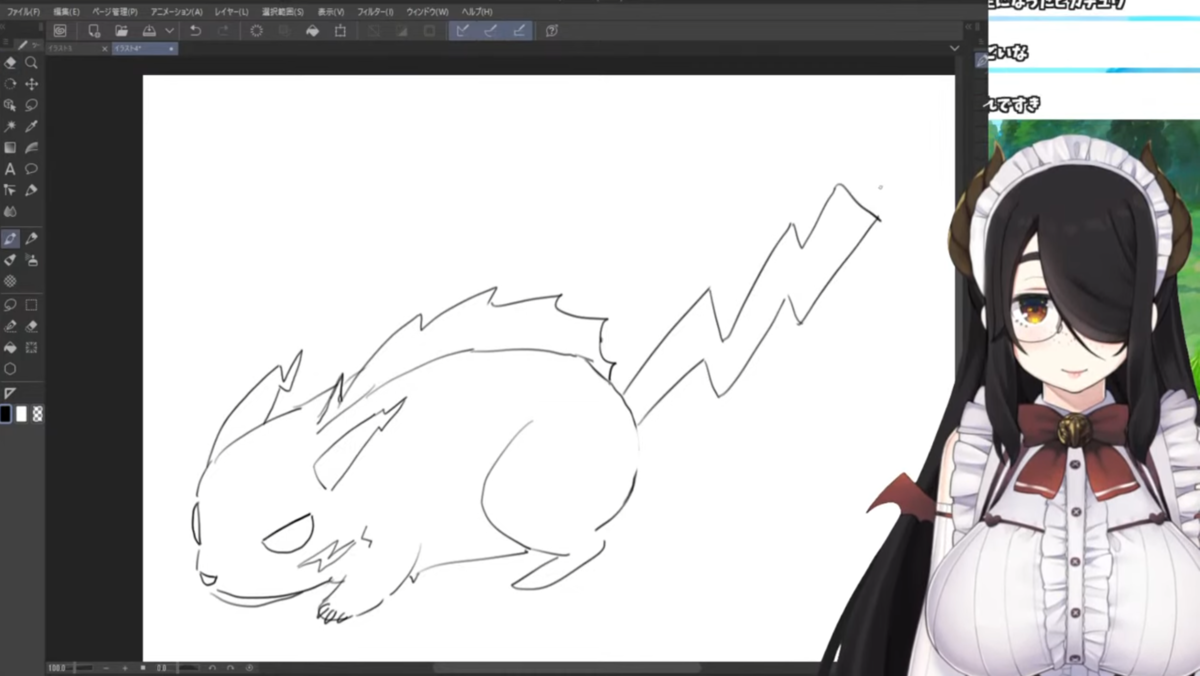Click the fit-to-screen square button
The width and height of the screenshot is (1200, 676).
point(143,668)
